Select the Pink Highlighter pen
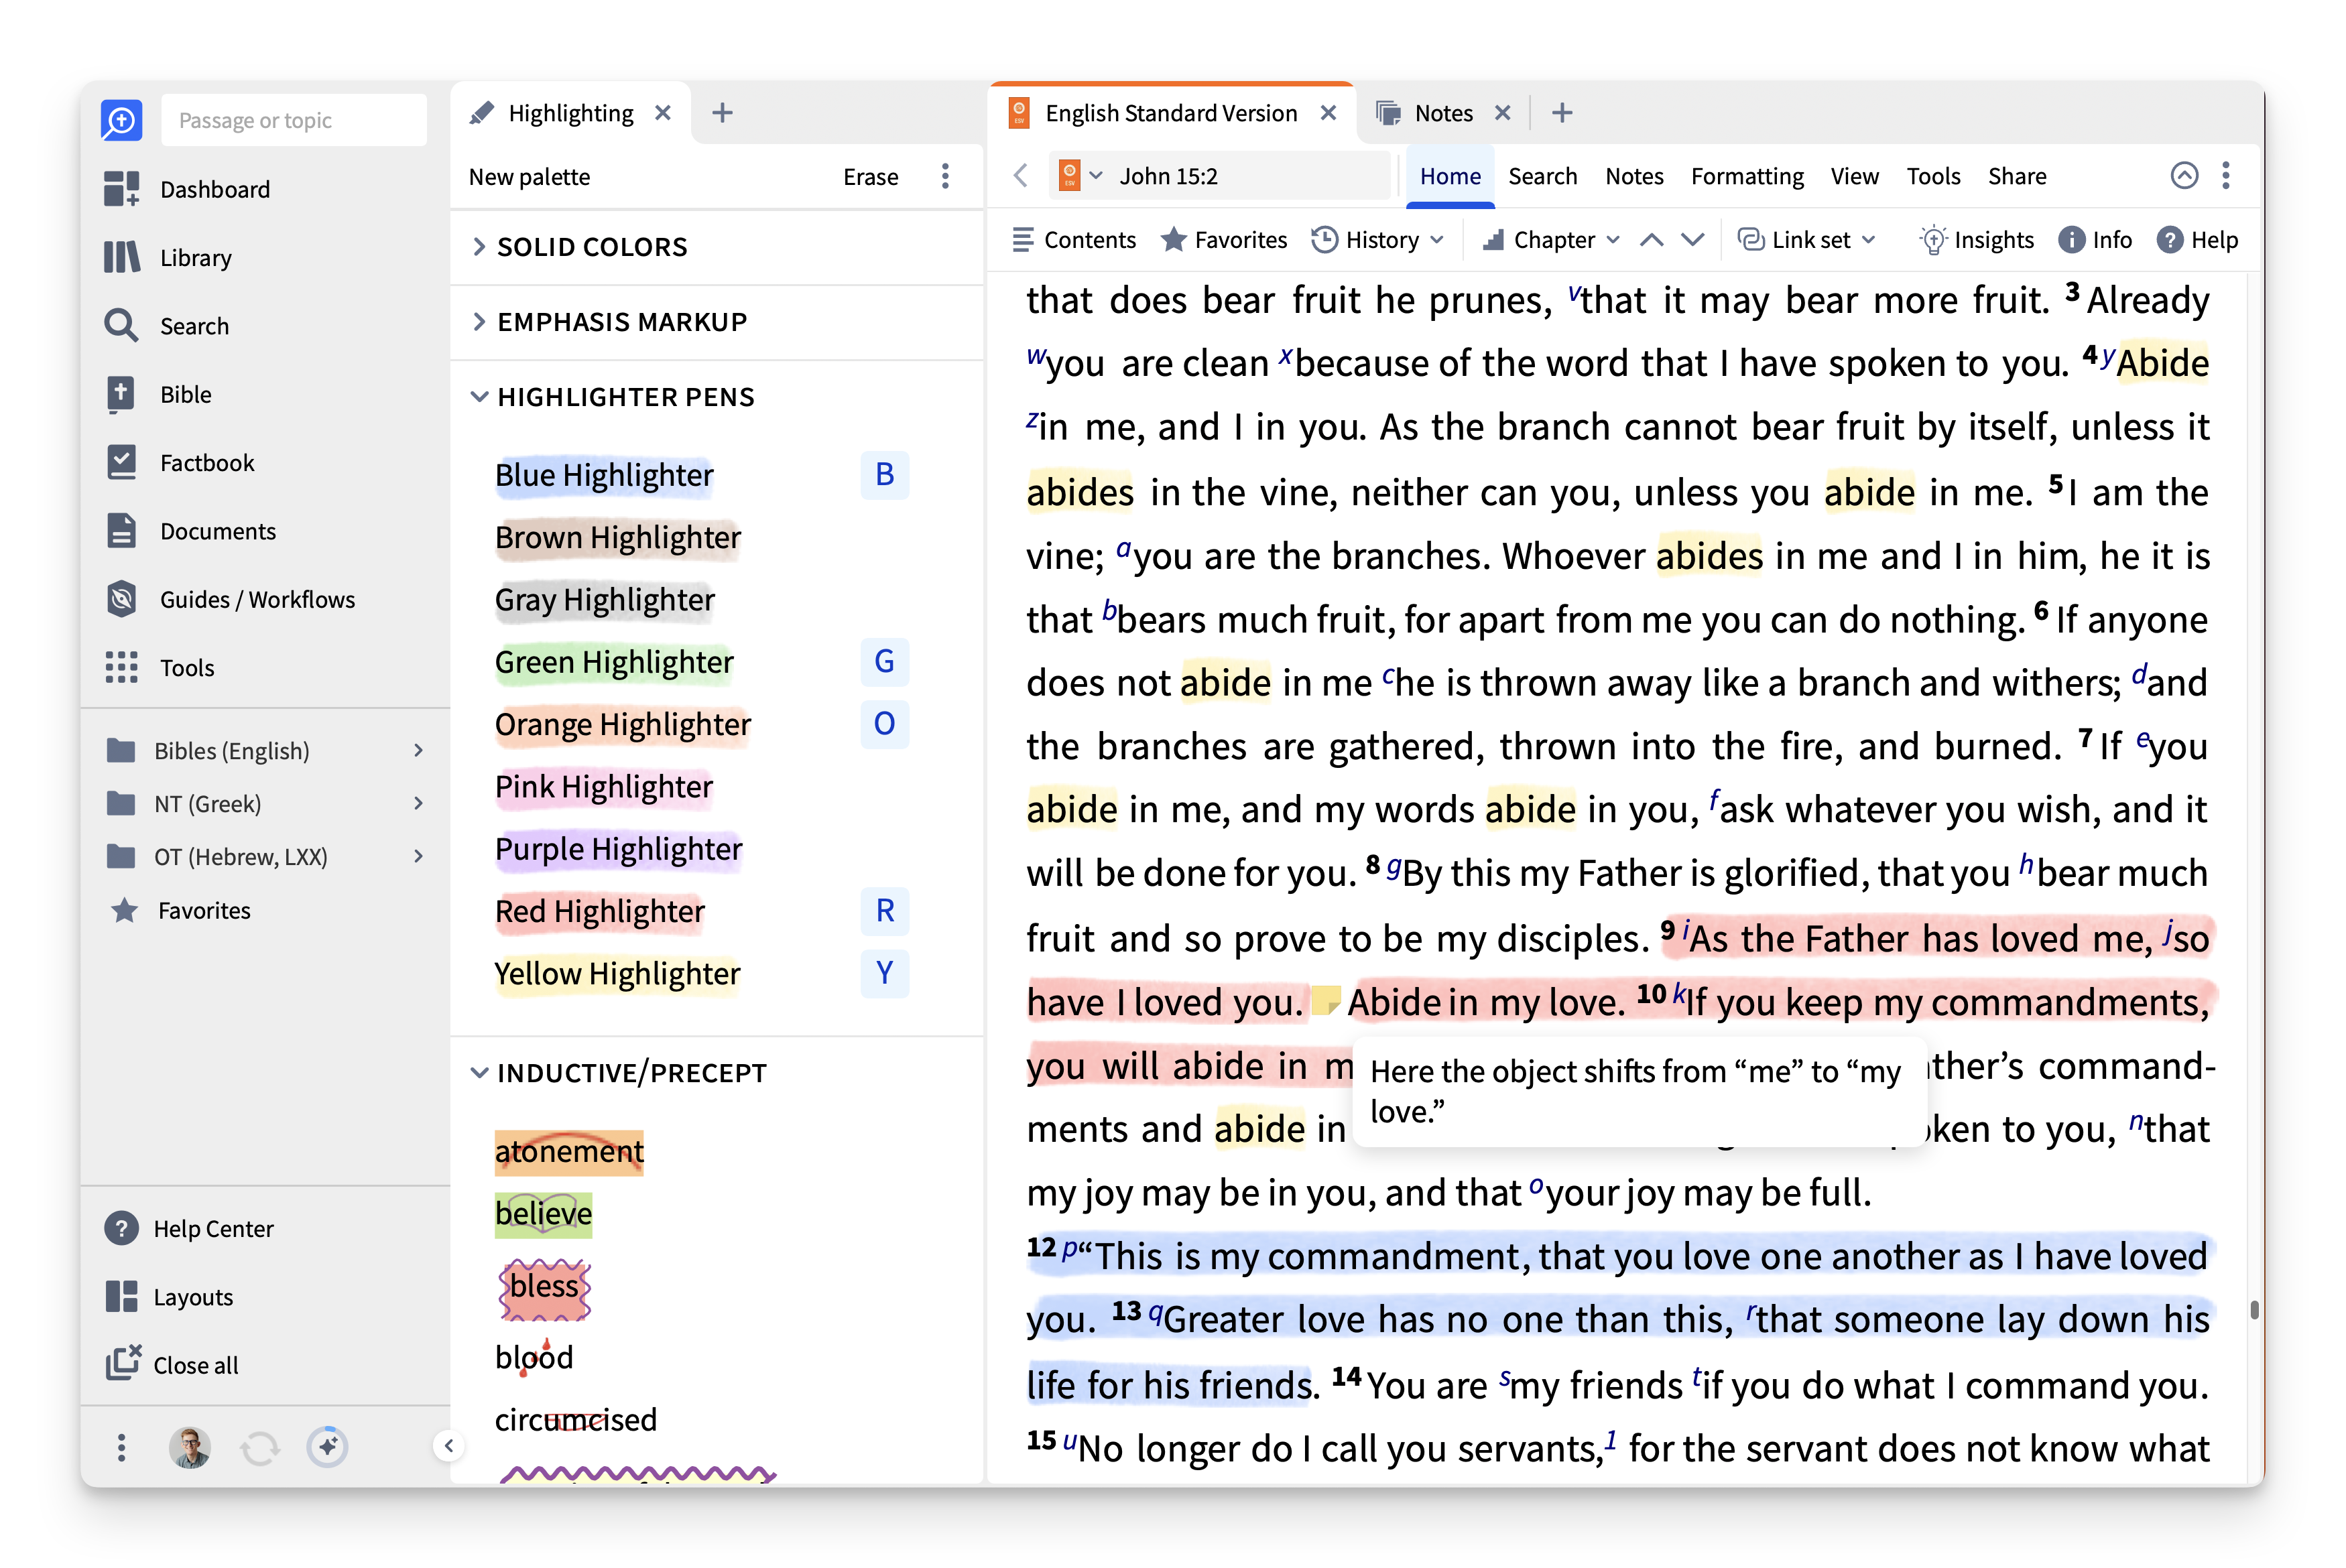This screenshot has width=2346, height=1568. [604, 786]
